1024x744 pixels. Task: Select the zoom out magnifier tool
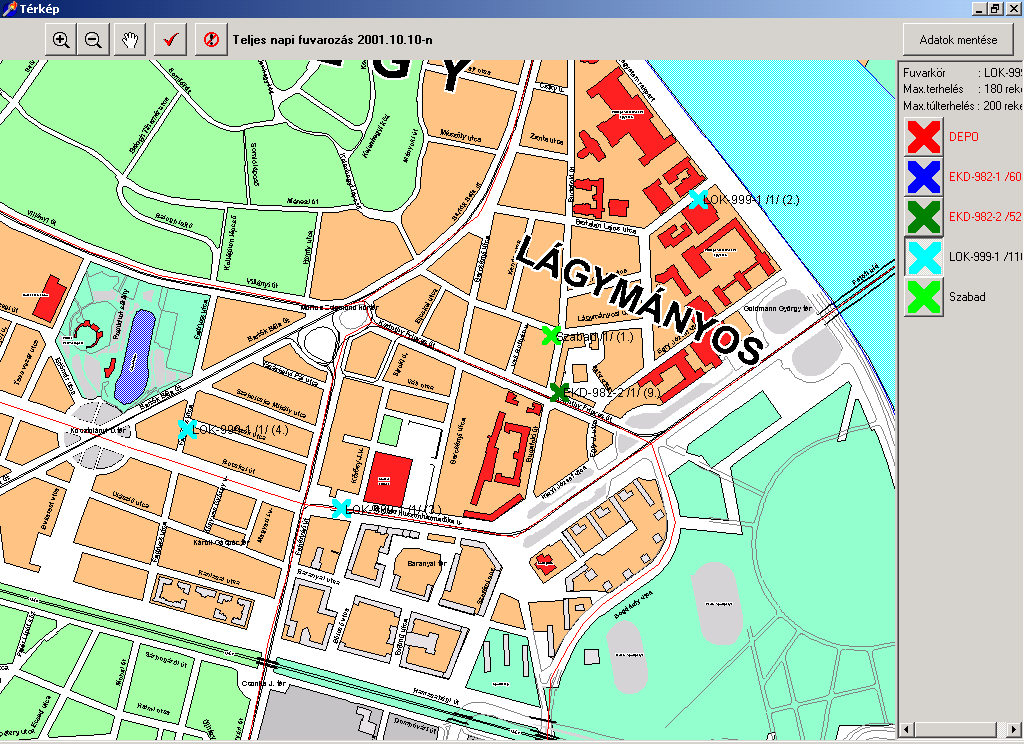point(93,40)
